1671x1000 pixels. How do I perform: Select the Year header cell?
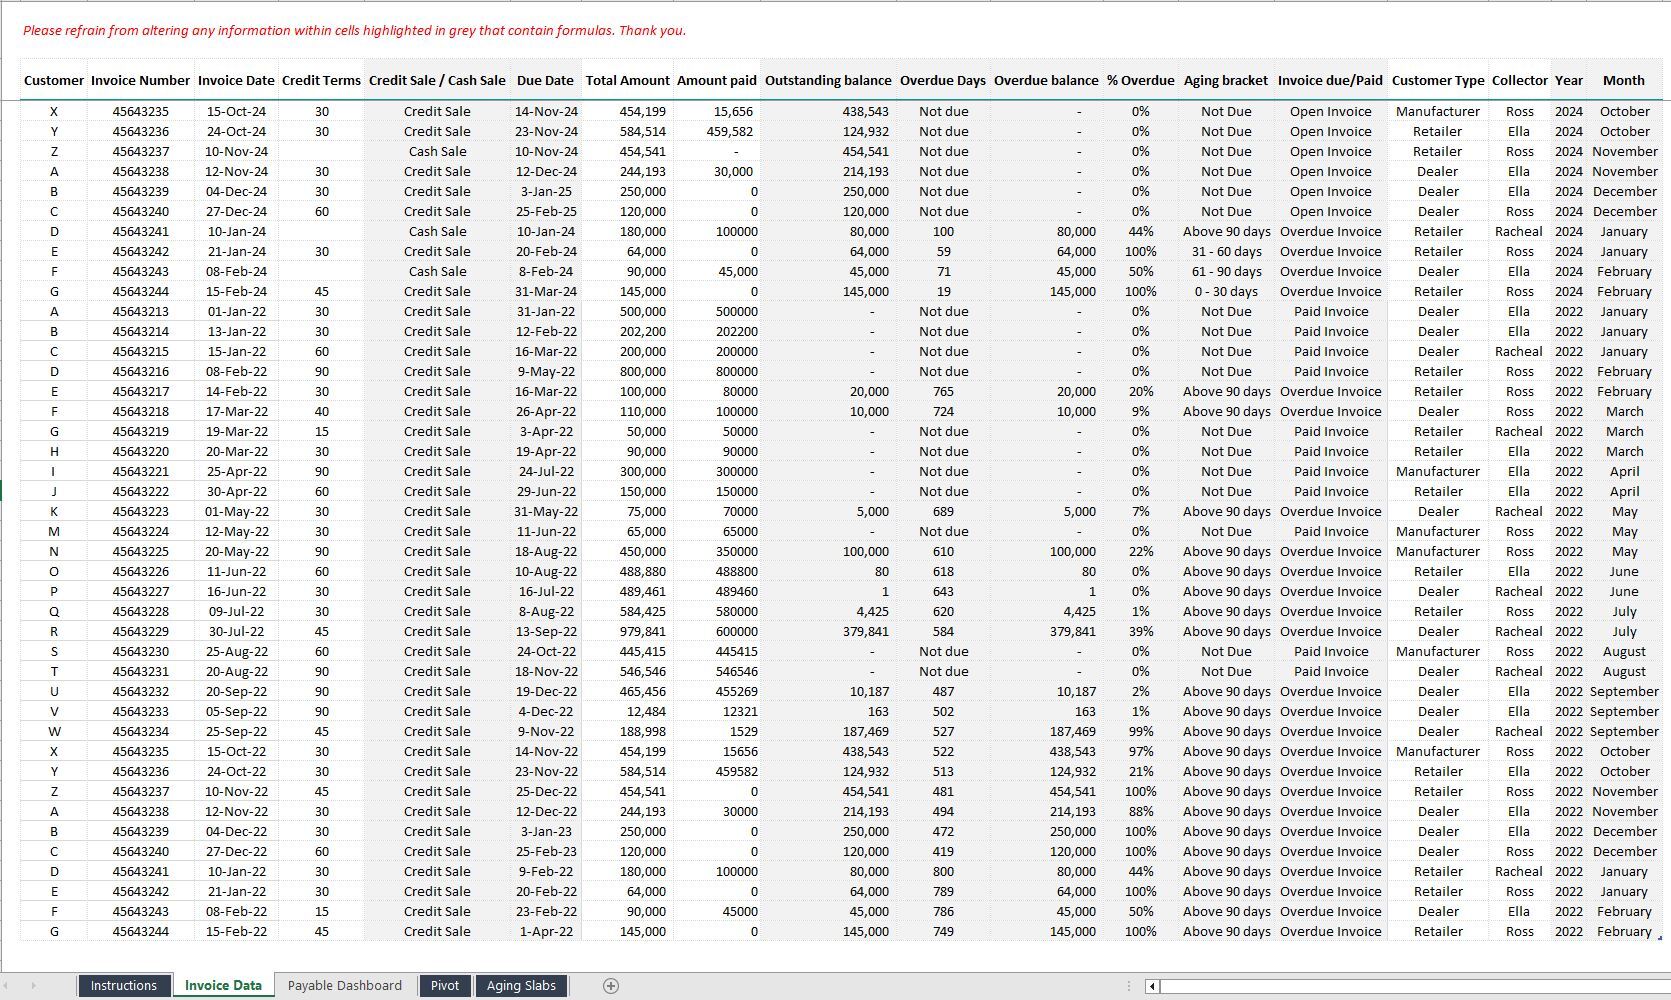pos(1569,80)
